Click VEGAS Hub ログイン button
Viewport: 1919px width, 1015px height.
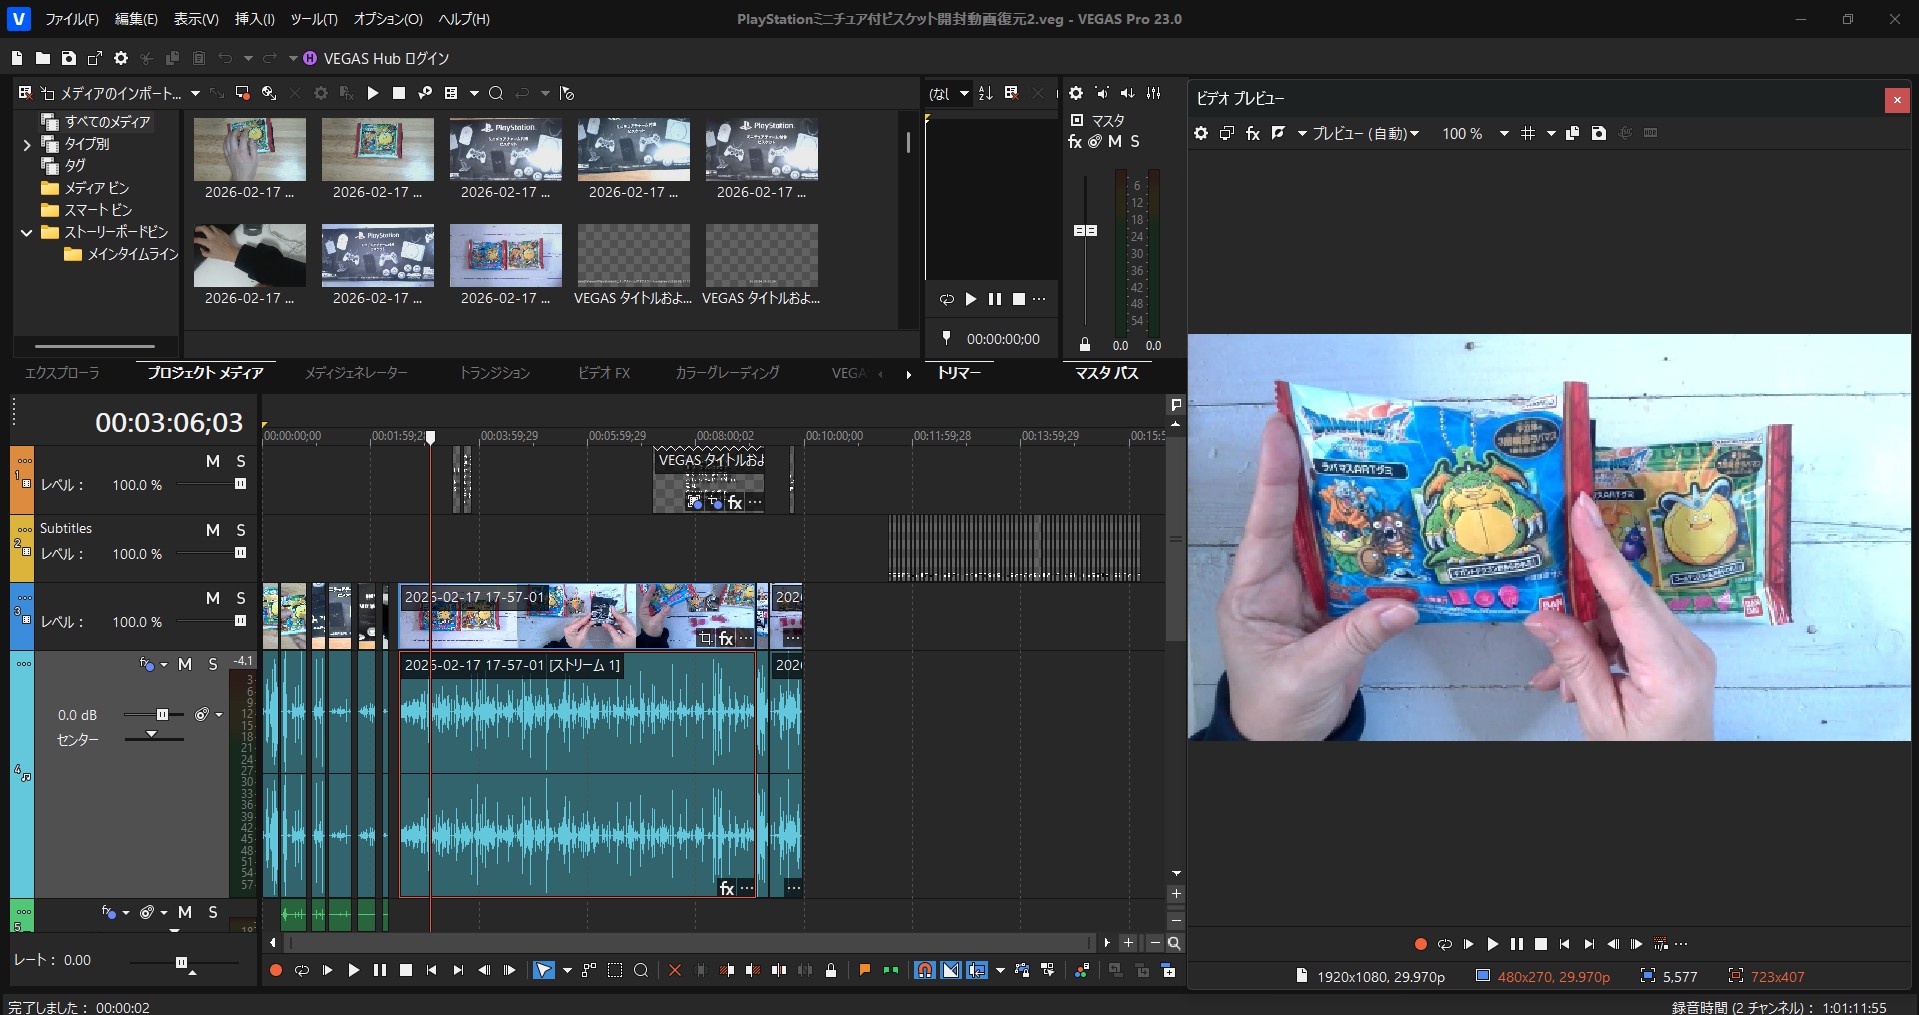coord(376,58)
